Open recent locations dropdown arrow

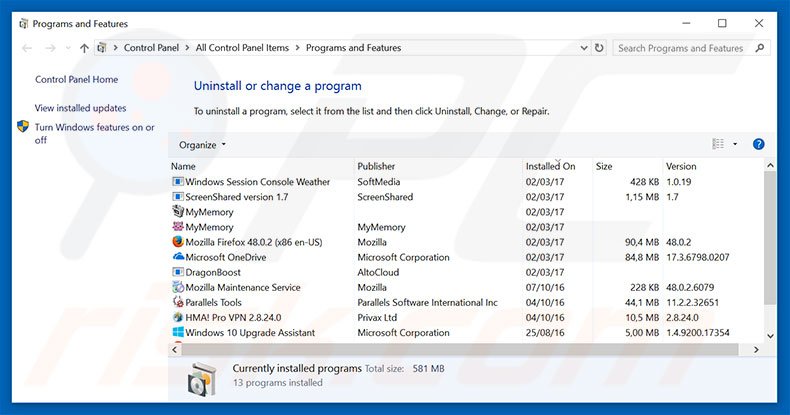pyautogui.click(x=69, y=48)
